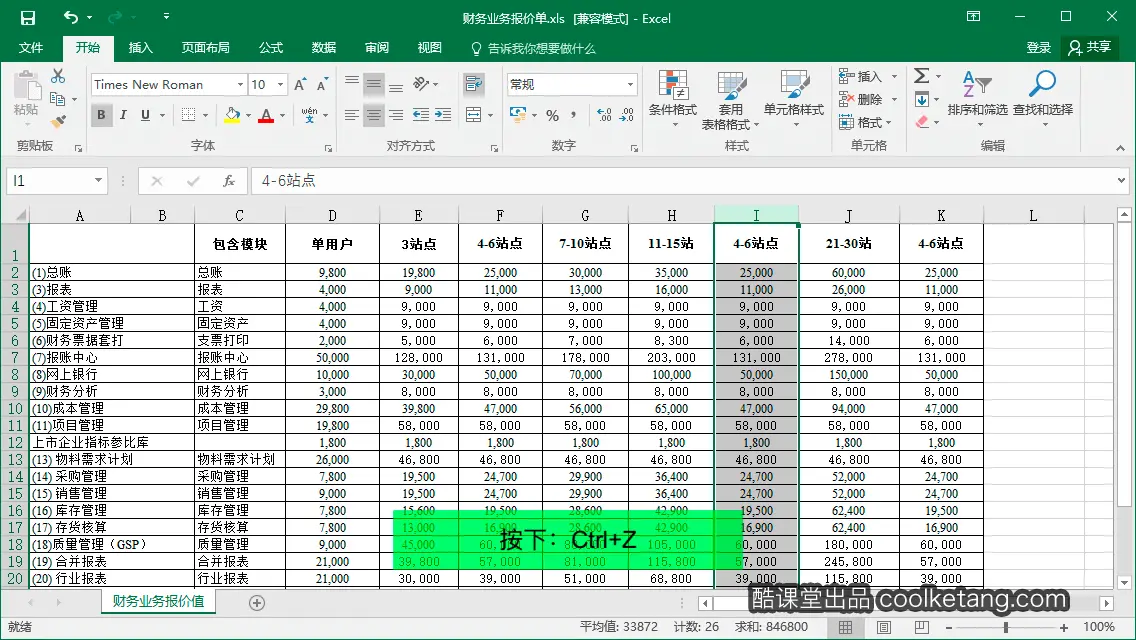Toggle middle vertical alignment
The image size is (1136, 640).
click(x=374, y=84)
